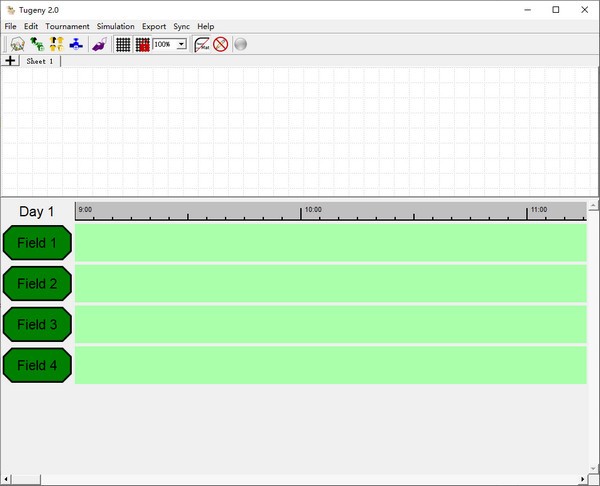This screenshot has width=600, height=486.
Task: Toggle the red-marked grid icon
Action: point(142,44)
